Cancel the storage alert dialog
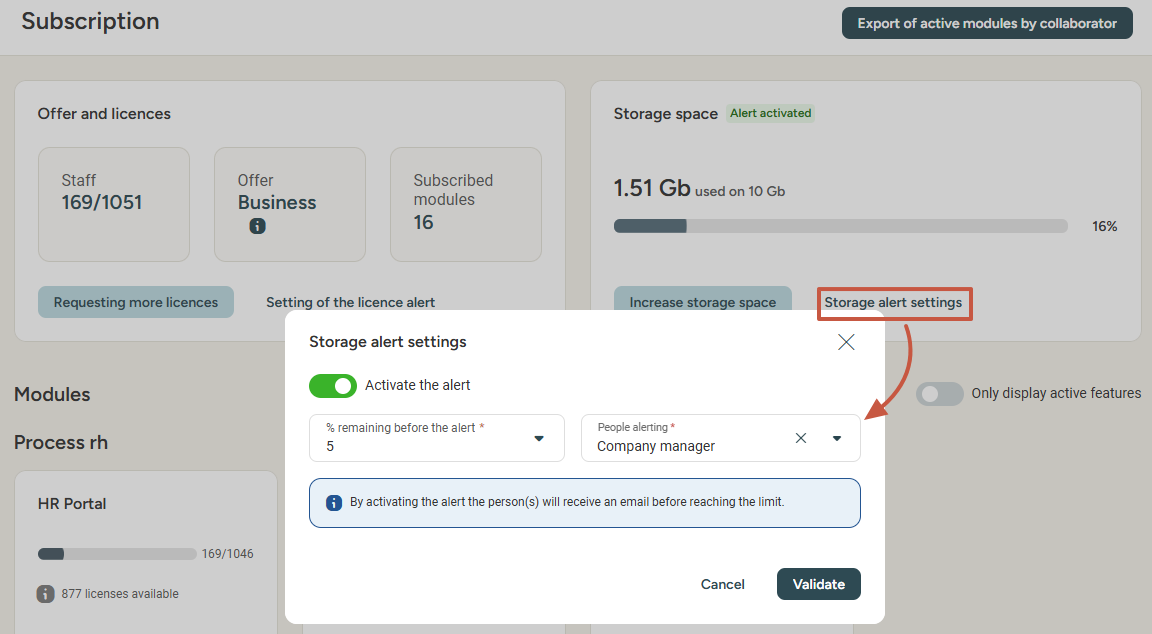Viewport: 1152px width, 634px height. coord(722,584)
